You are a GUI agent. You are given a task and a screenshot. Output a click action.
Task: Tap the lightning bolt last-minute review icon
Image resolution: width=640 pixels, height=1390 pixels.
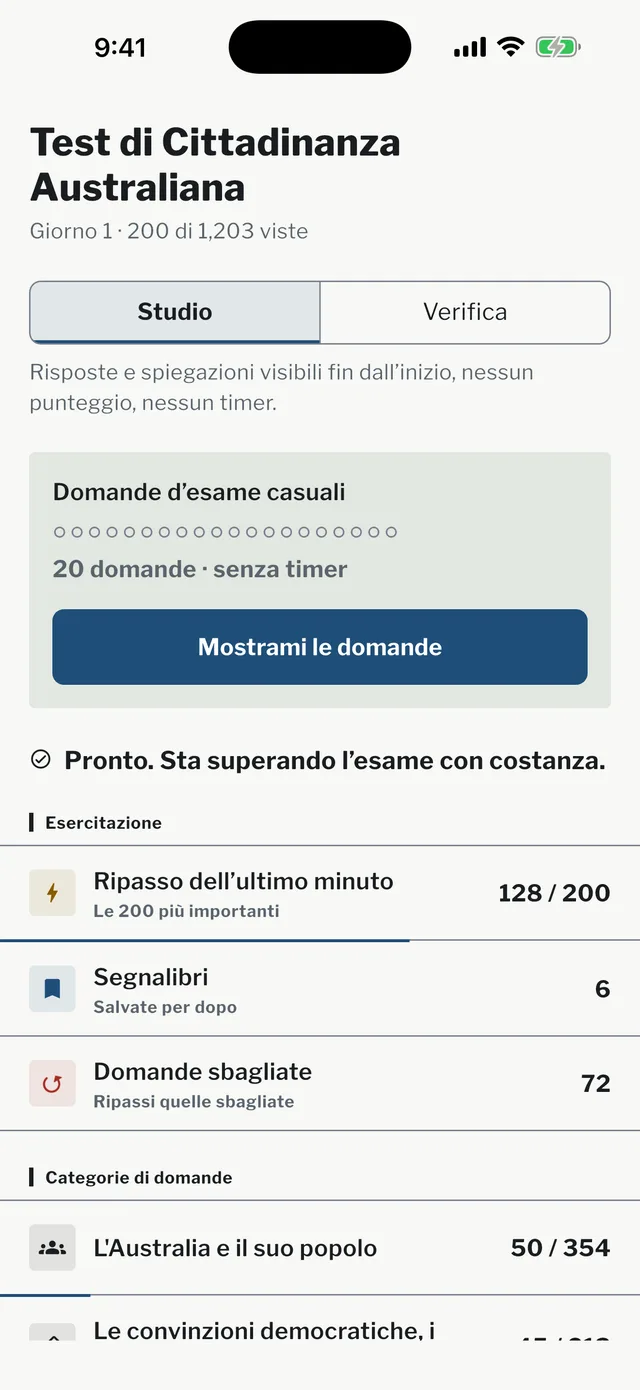point(52,893)
